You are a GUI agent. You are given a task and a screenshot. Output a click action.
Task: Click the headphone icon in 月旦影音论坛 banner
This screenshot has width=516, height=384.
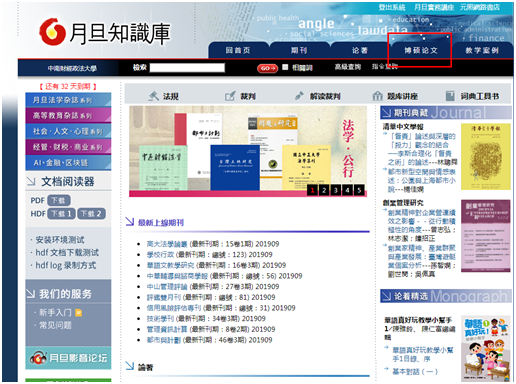pos(38,358)
